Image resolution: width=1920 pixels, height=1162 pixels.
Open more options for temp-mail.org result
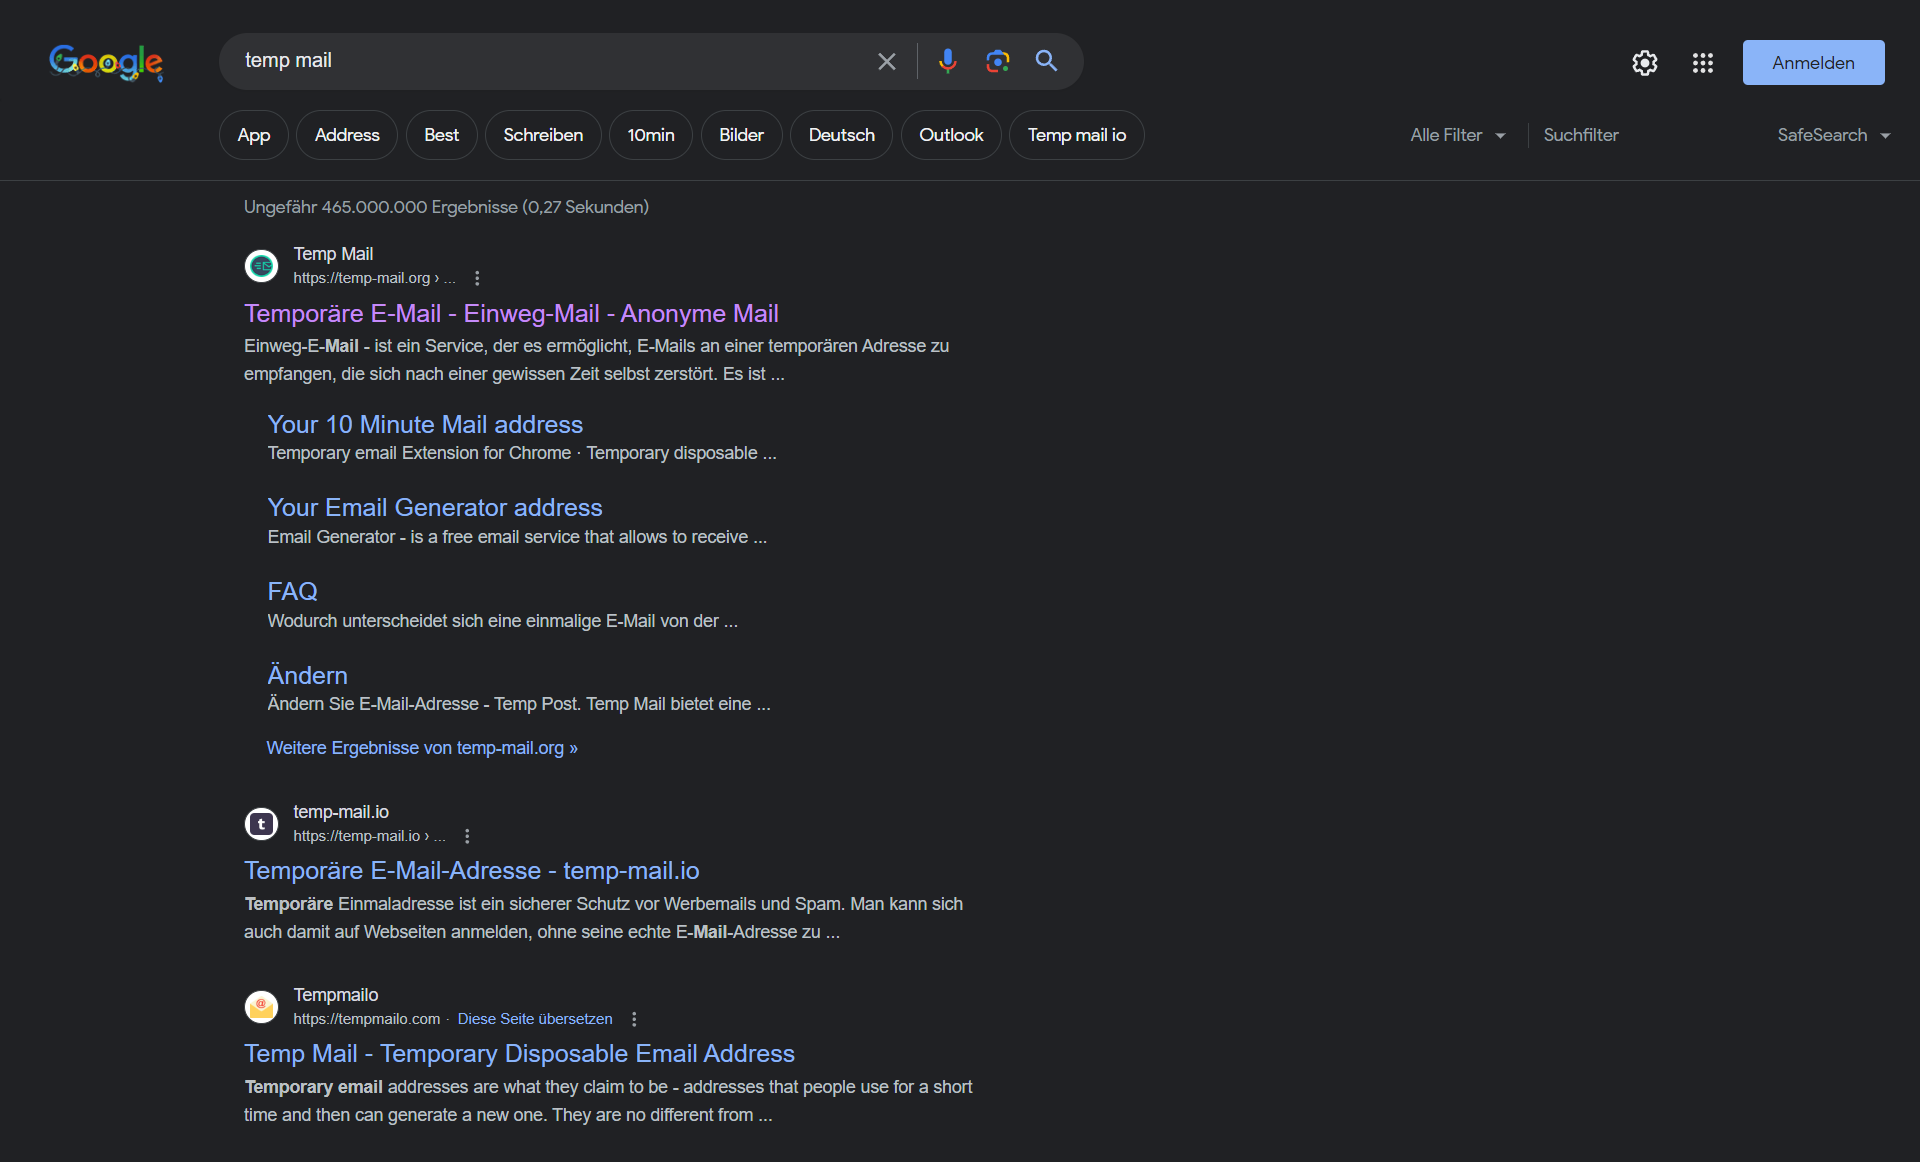(x=477, y=278)
